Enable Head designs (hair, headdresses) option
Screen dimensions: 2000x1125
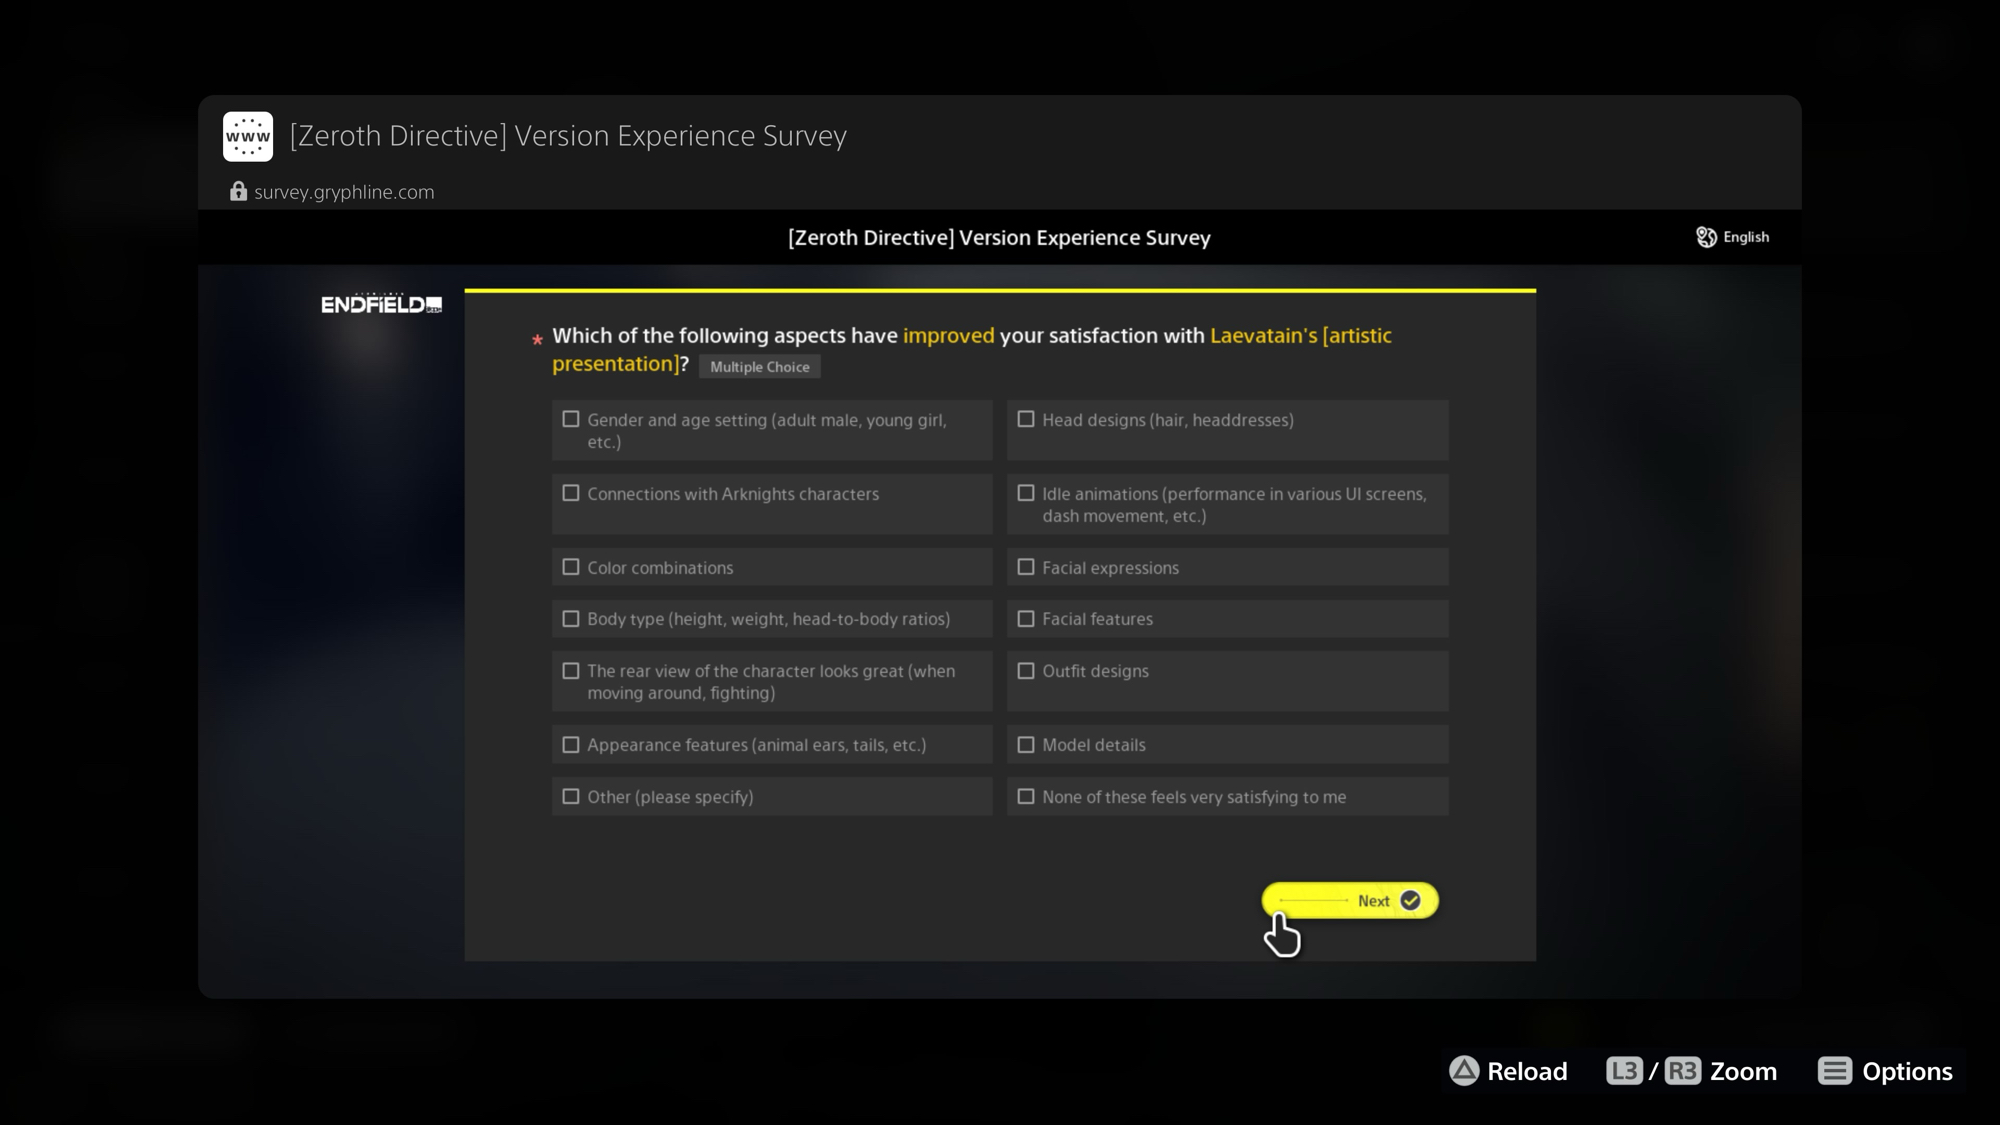click(x=1026, y=420)
